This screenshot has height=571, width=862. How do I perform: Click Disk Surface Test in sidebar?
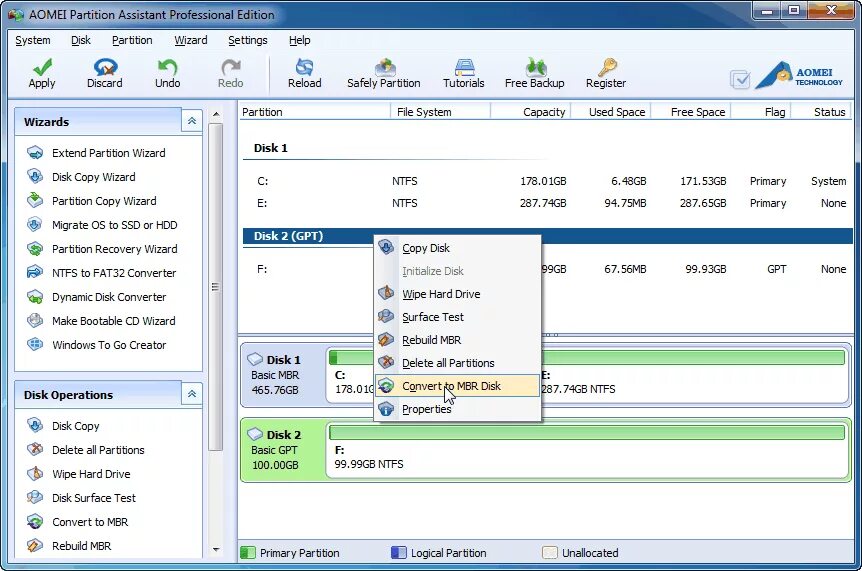(94, 498)
